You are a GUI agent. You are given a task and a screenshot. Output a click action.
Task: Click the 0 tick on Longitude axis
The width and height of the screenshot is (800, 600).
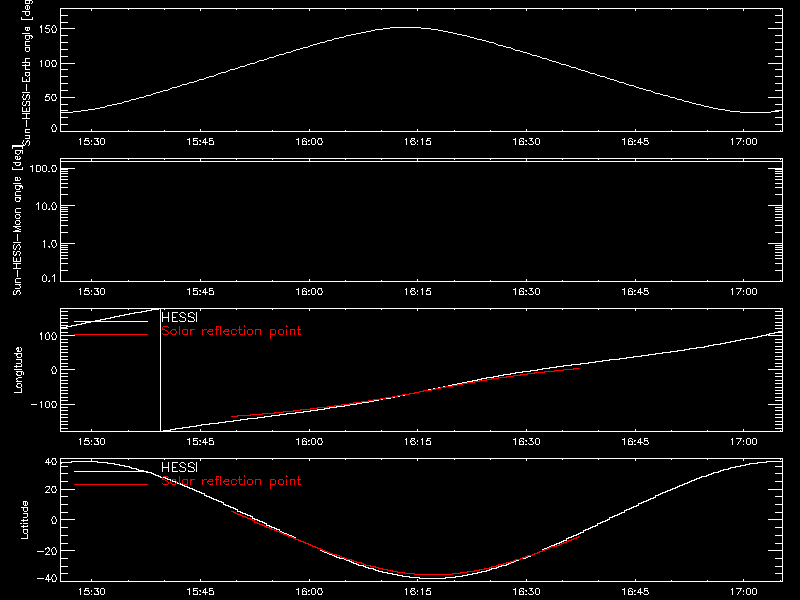[54, 370]
